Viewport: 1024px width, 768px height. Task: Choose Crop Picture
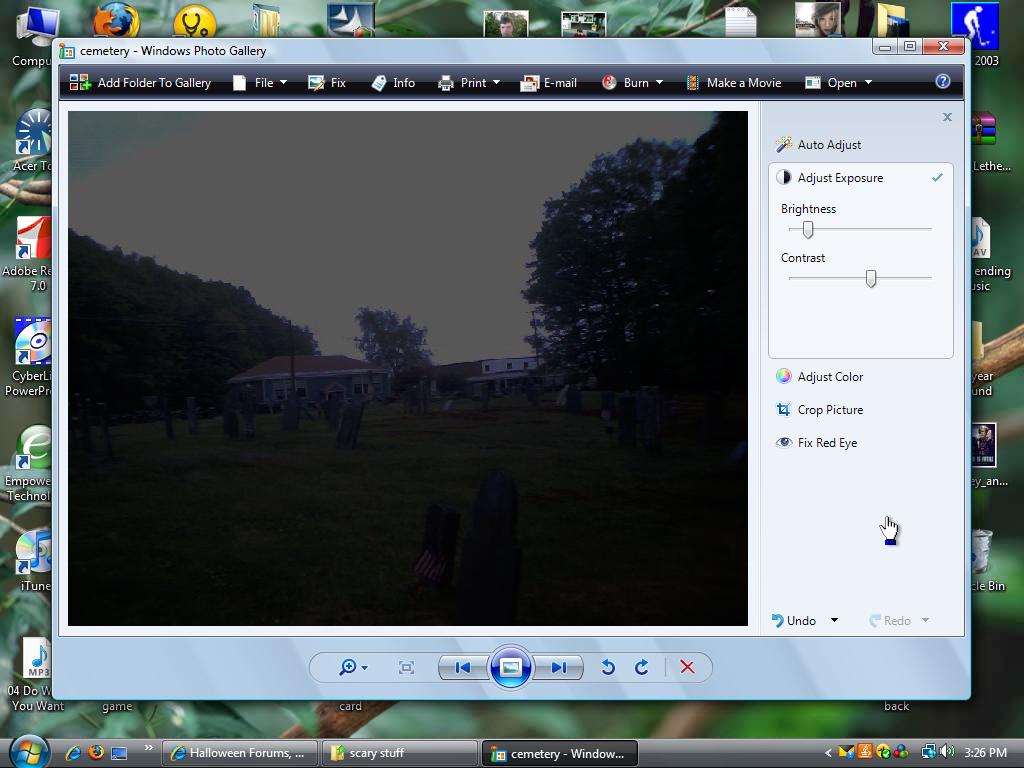(x=830, y=410)
